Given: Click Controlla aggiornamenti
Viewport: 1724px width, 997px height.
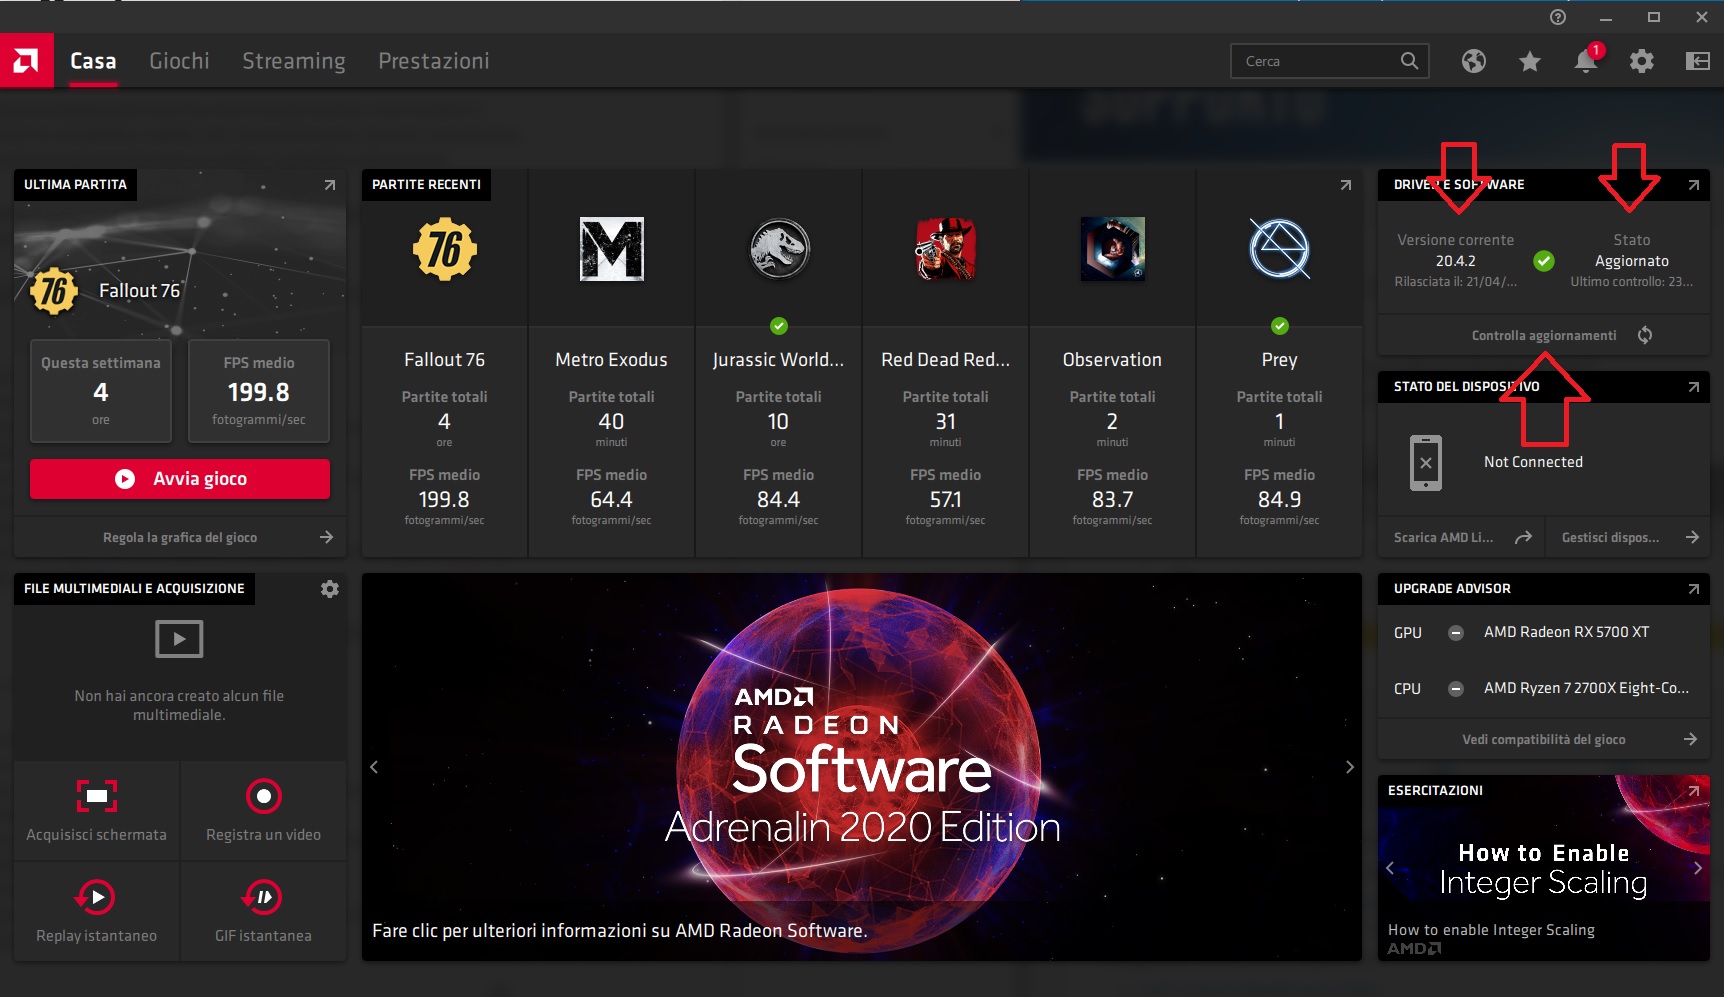Looking at the screenshot, I should 1543,335.
